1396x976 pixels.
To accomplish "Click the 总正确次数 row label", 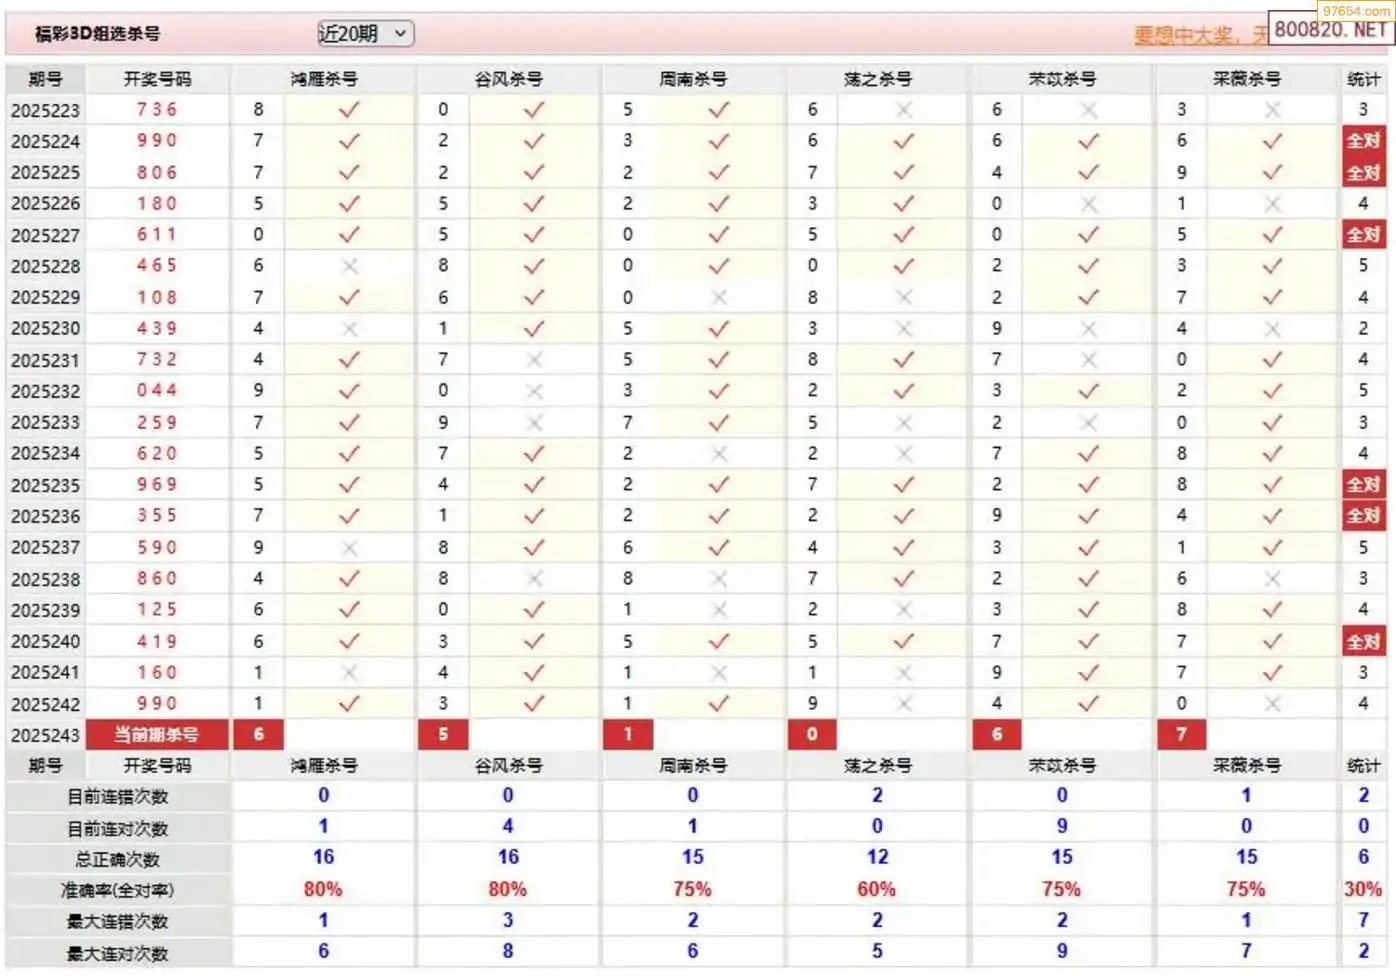I will 118,860.
